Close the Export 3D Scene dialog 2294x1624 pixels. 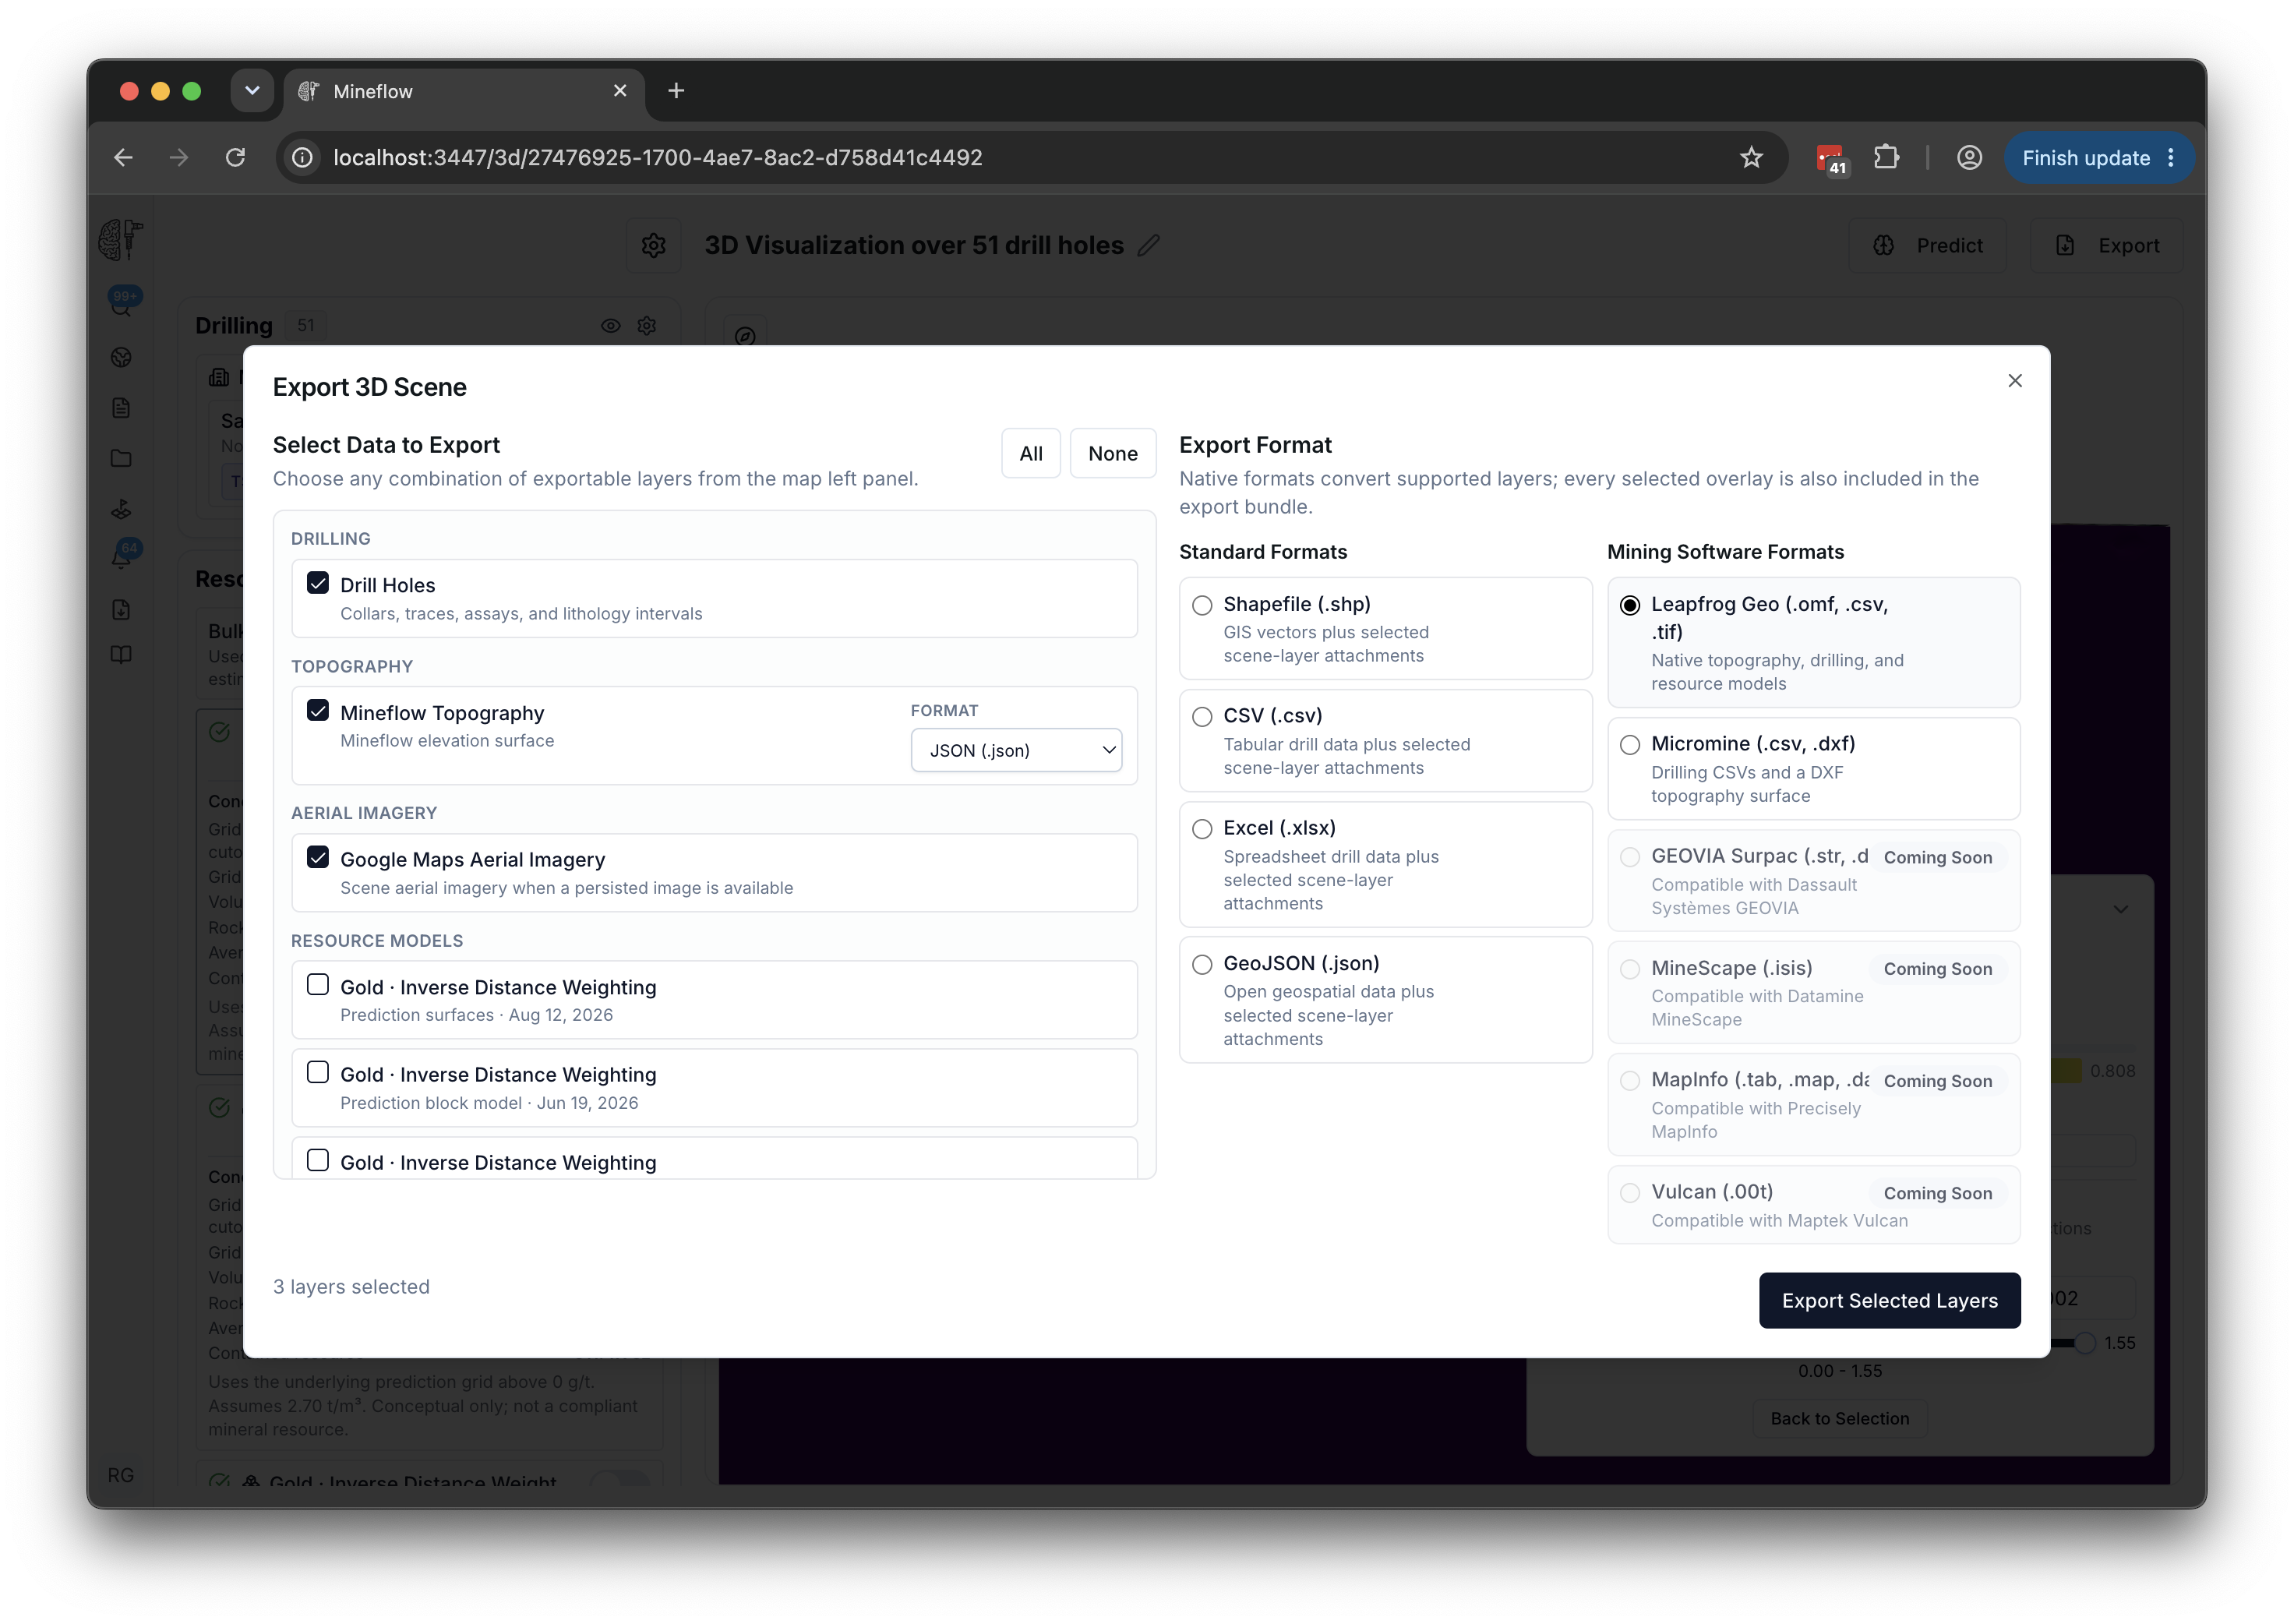pyautogui.click(x=2014, y=381)
